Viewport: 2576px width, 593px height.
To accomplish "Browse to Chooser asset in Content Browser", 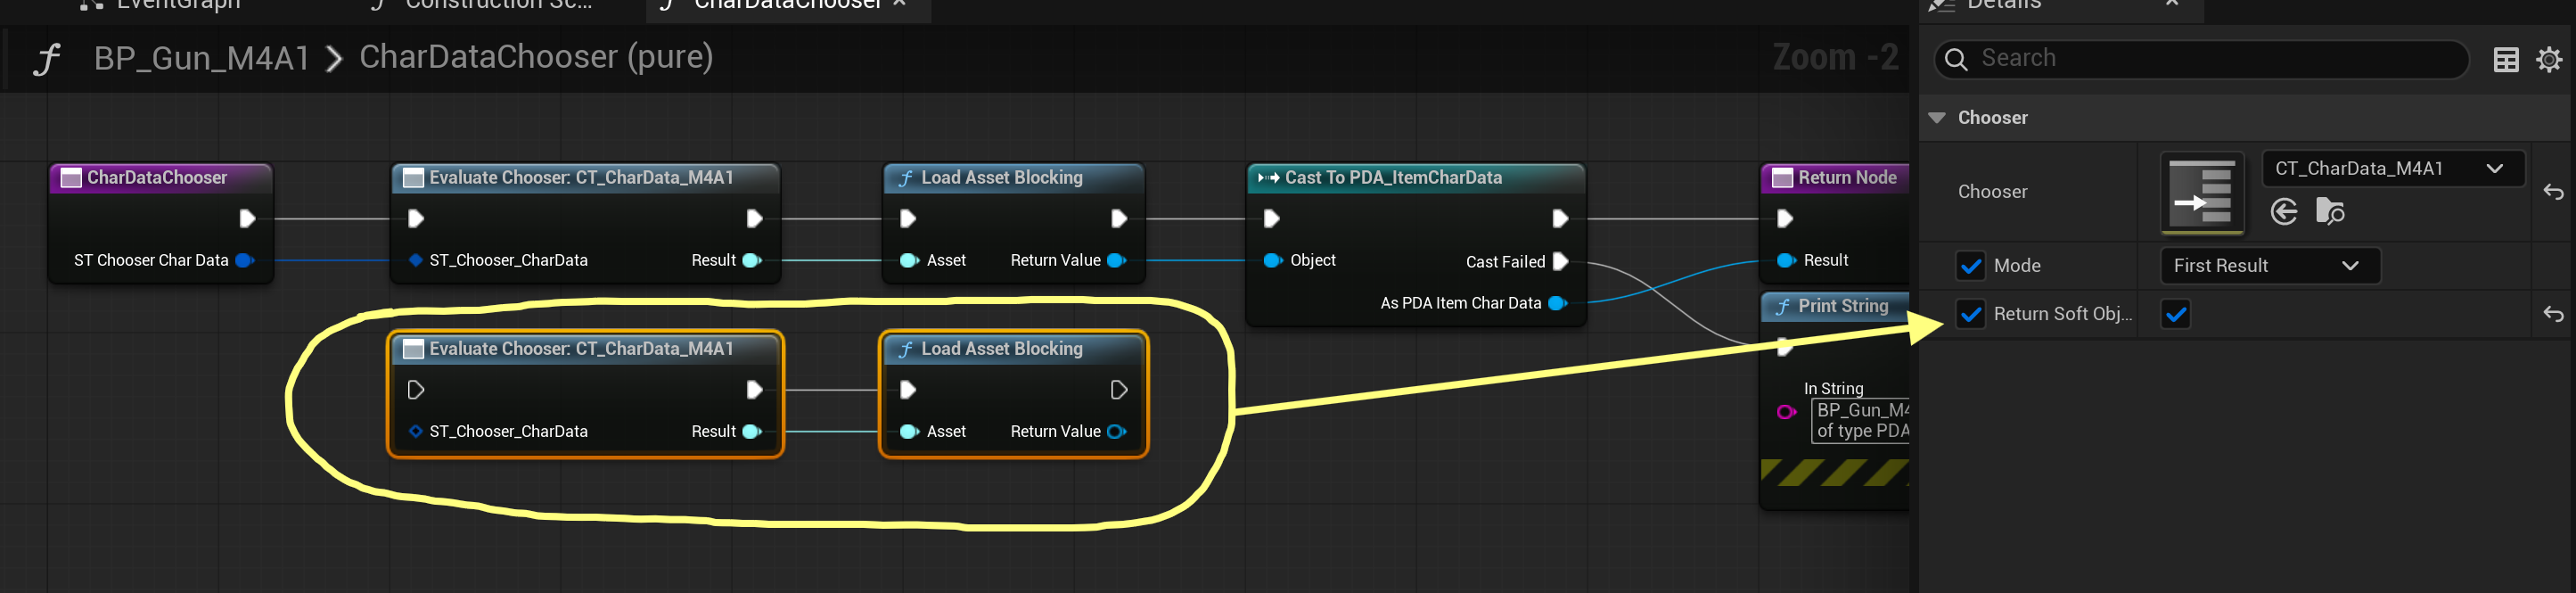I will tap(2329, 212).
